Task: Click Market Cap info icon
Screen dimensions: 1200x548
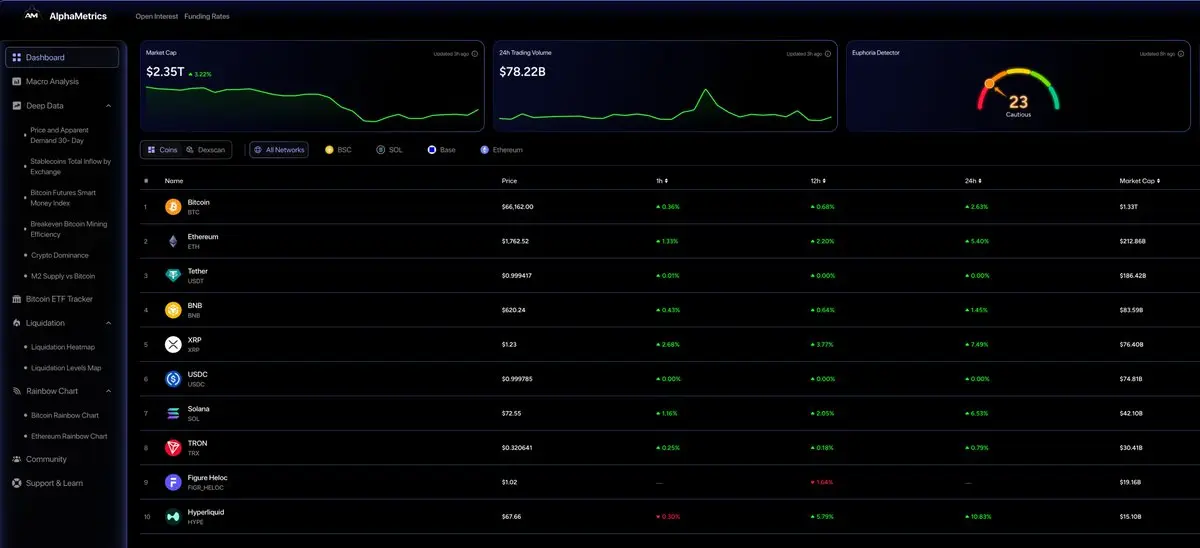Action: pyautogui.click(x=475, y=54)
